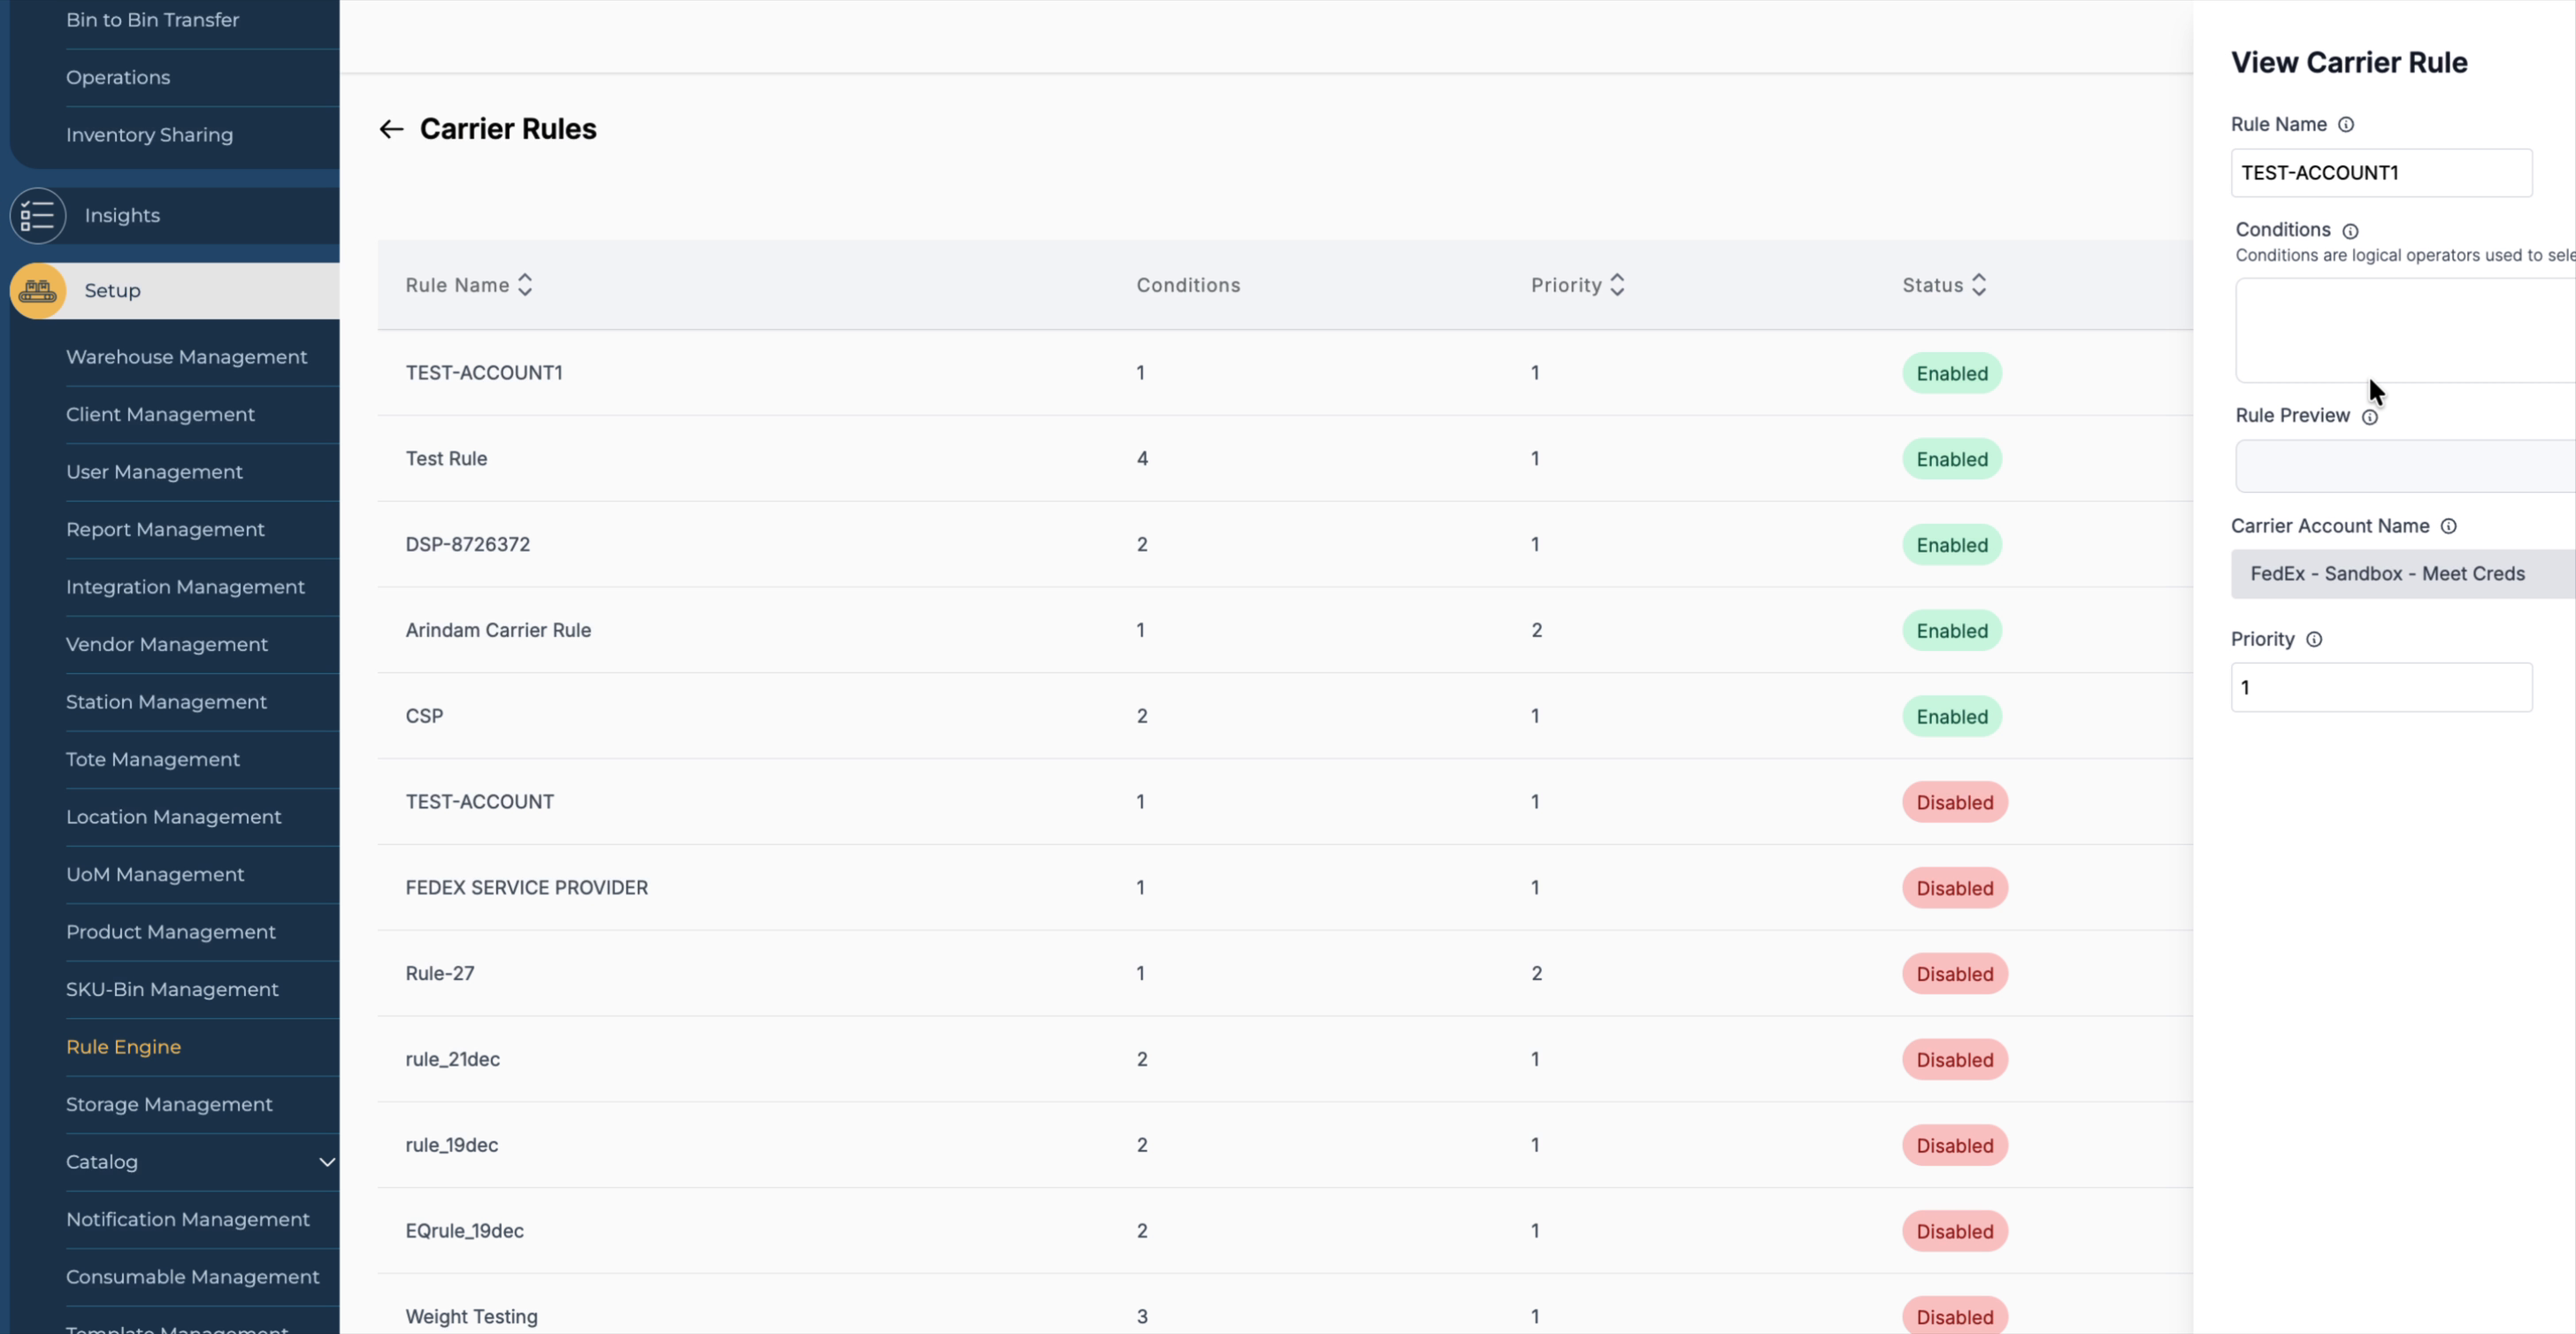
Task: Click info icon next to Conditions label
Action: 2350,231
